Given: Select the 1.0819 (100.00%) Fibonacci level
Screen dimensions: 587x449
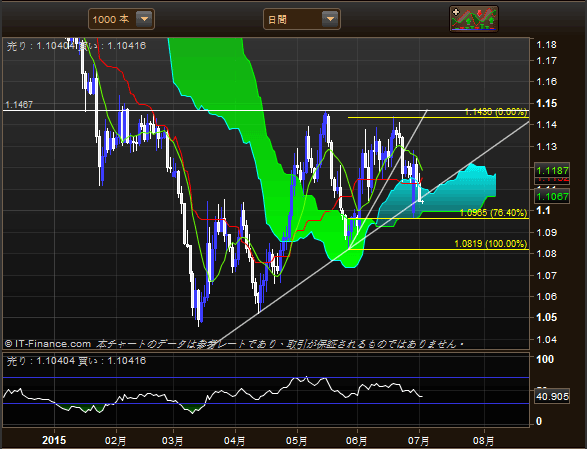Looking at the screenshot, I should [490, 244].
